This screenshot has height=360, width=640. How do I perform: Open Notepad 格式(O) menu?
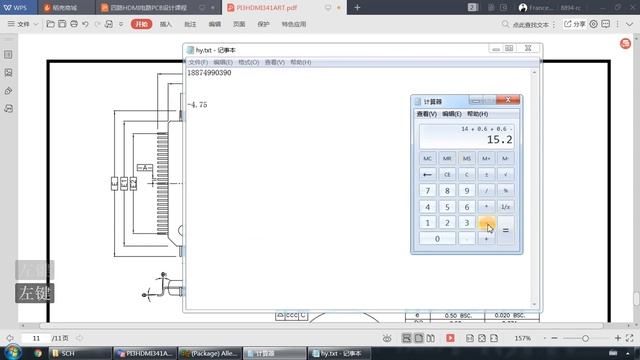tap(249, 62)
